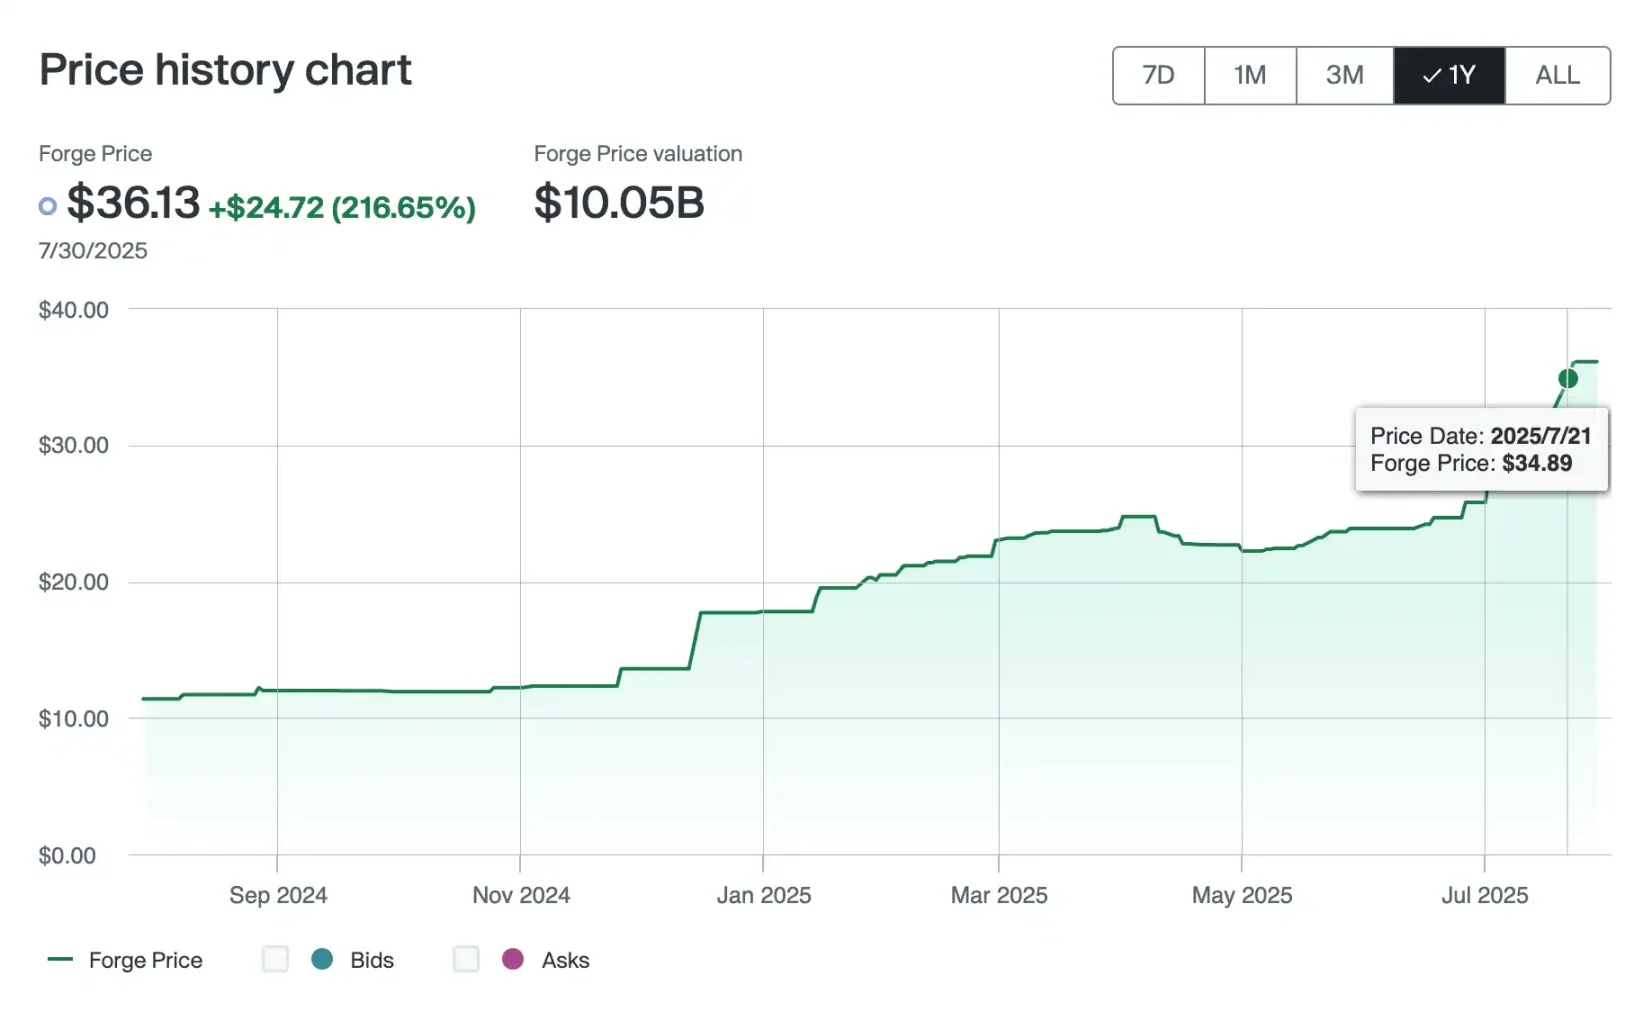
Task: Click the Price history chart heading
Action: [225, 70]
